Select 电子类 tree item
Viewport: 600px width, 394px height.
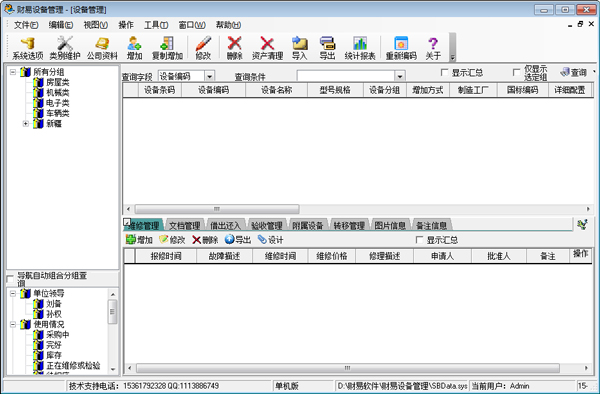[x=57, y=103]
